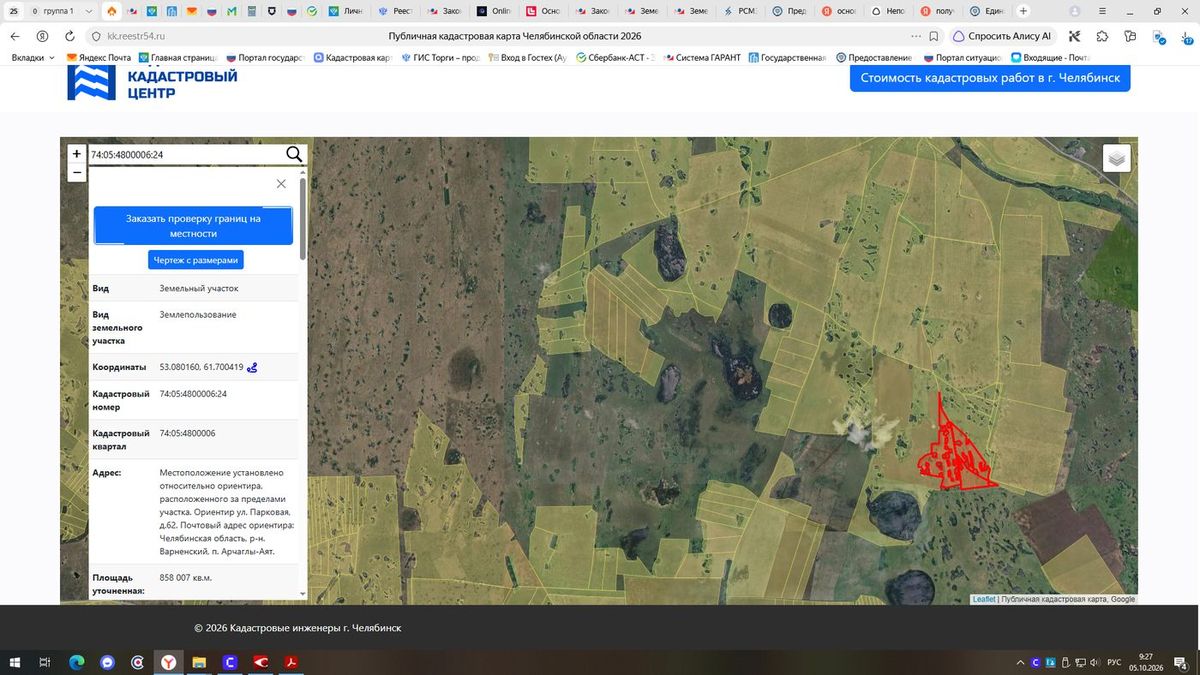This screenshot has width=1200, height=675.
Task: Show hidden system tray icons
Action: [1020, 662]
